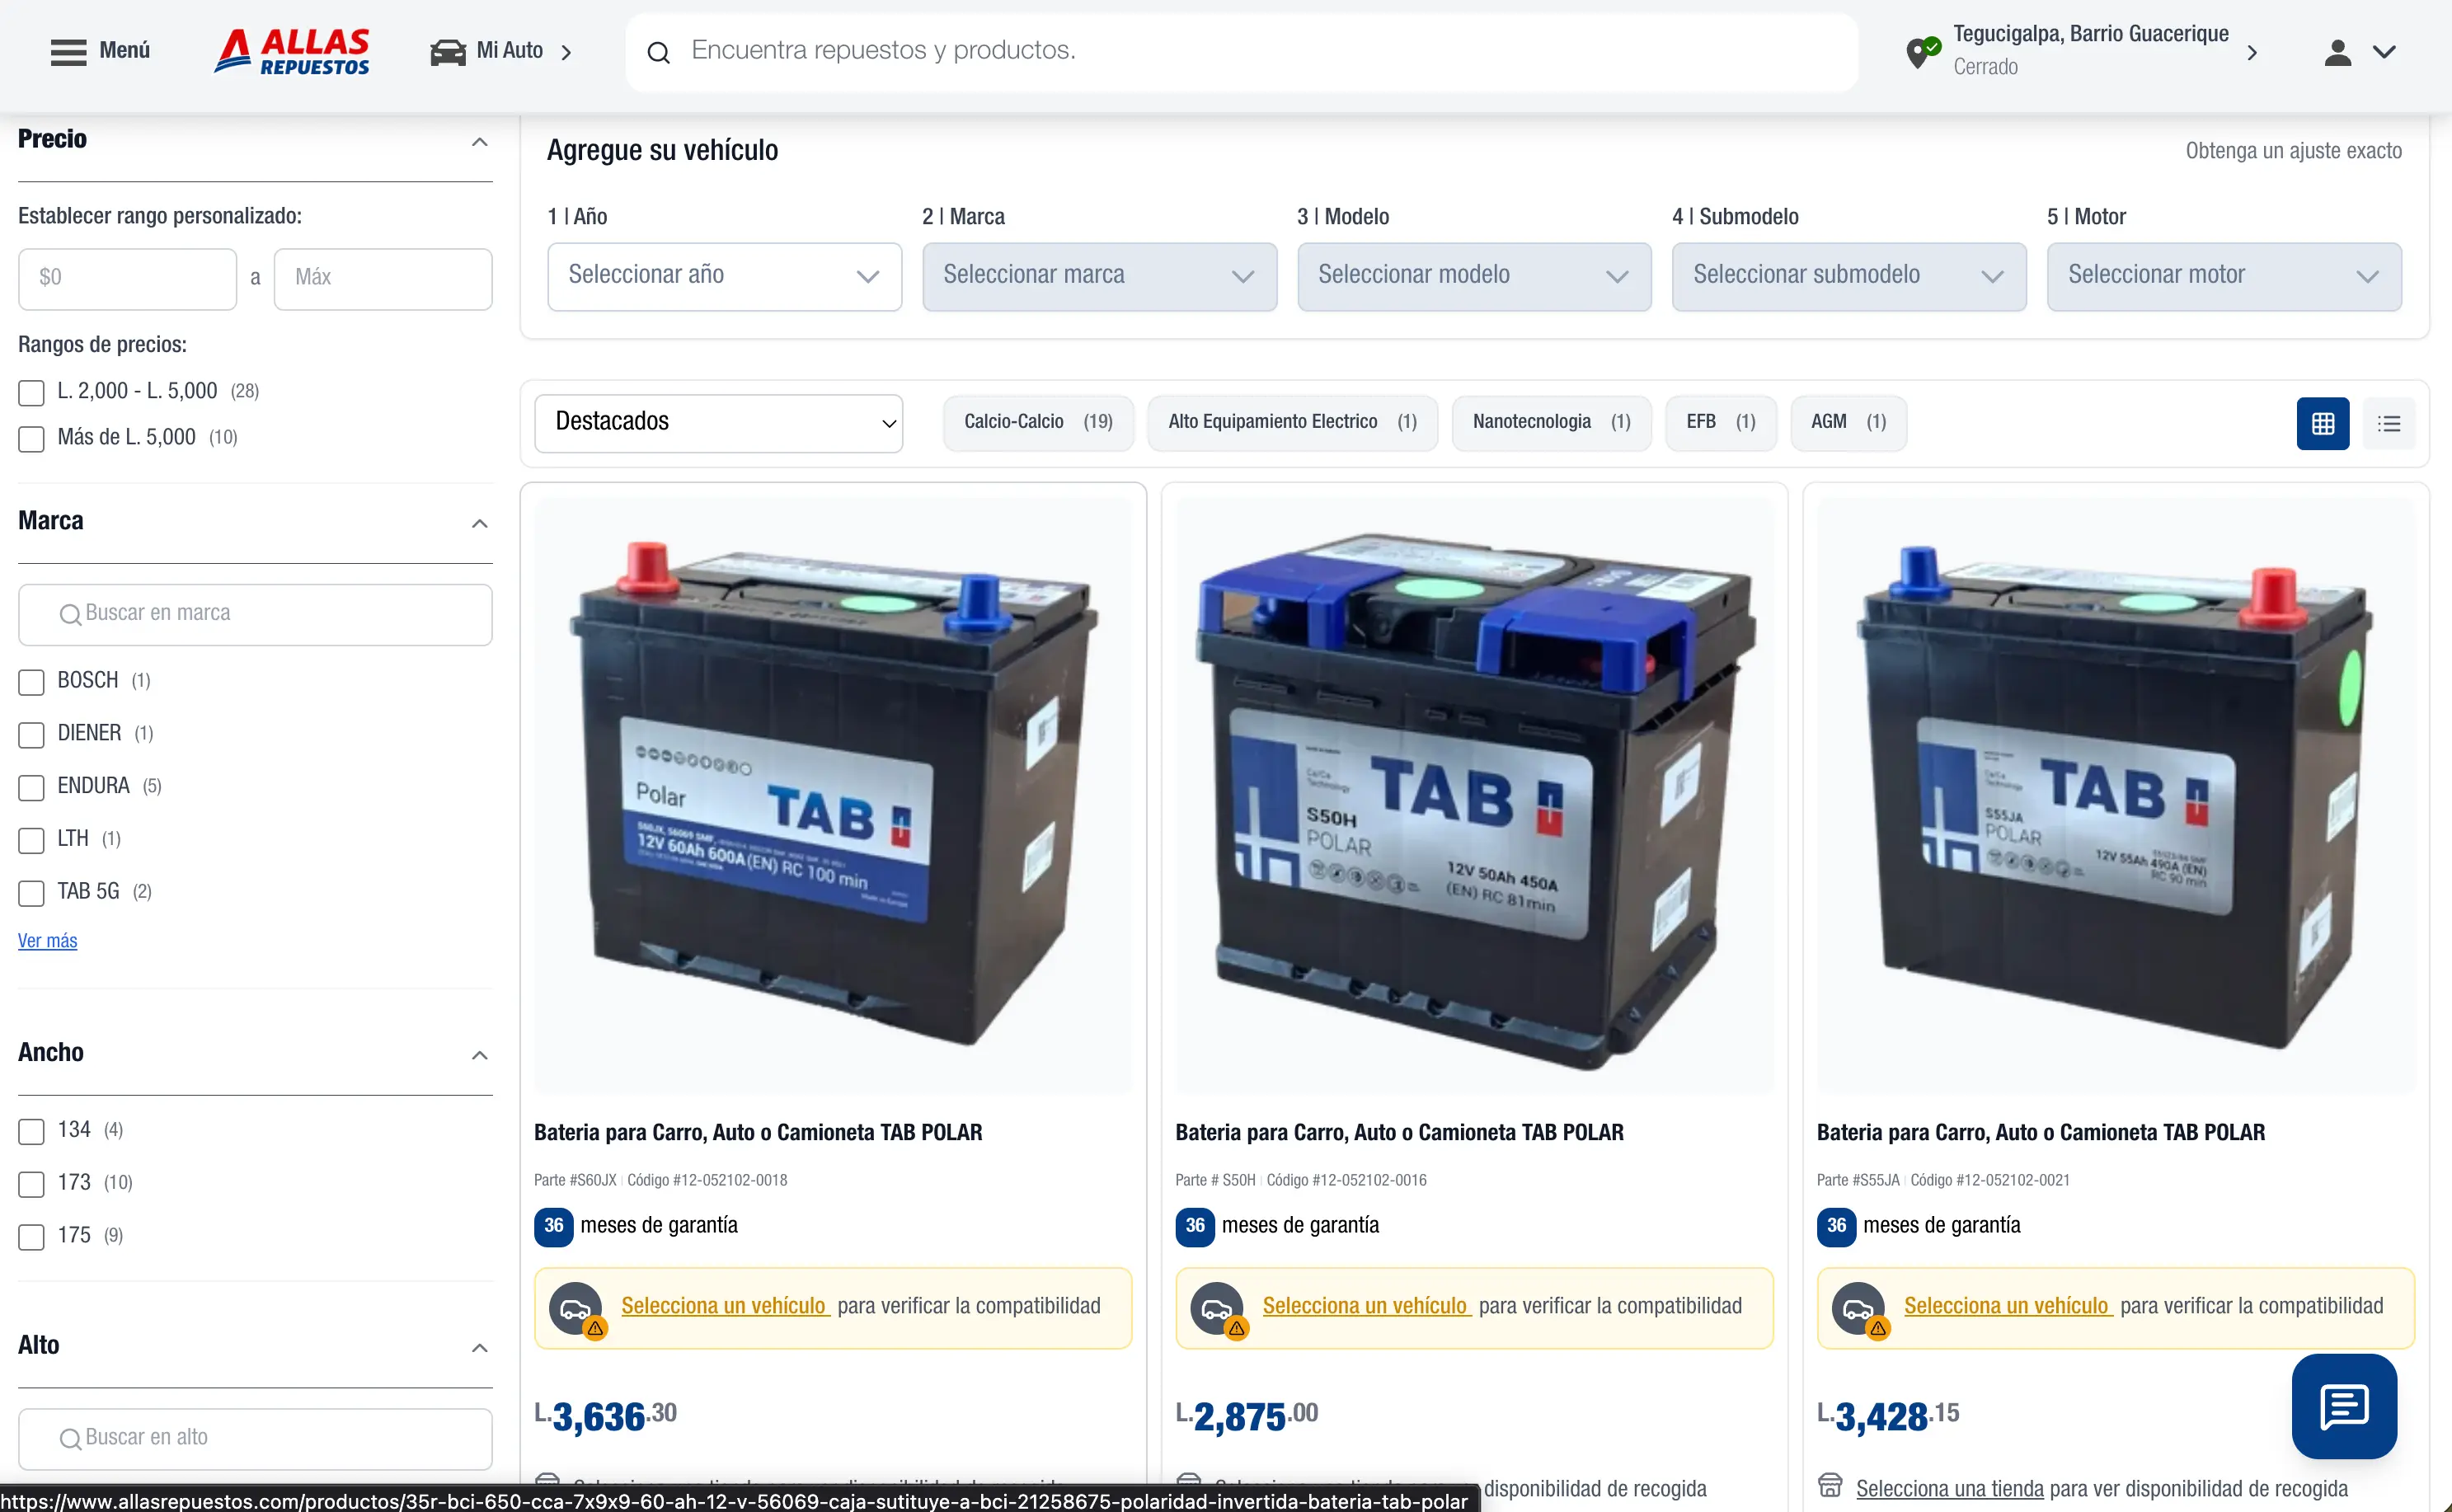Viewport: 2452px width, 1512px height.
Task: Open the S50H battery title link
Action: [1399, 1133]
